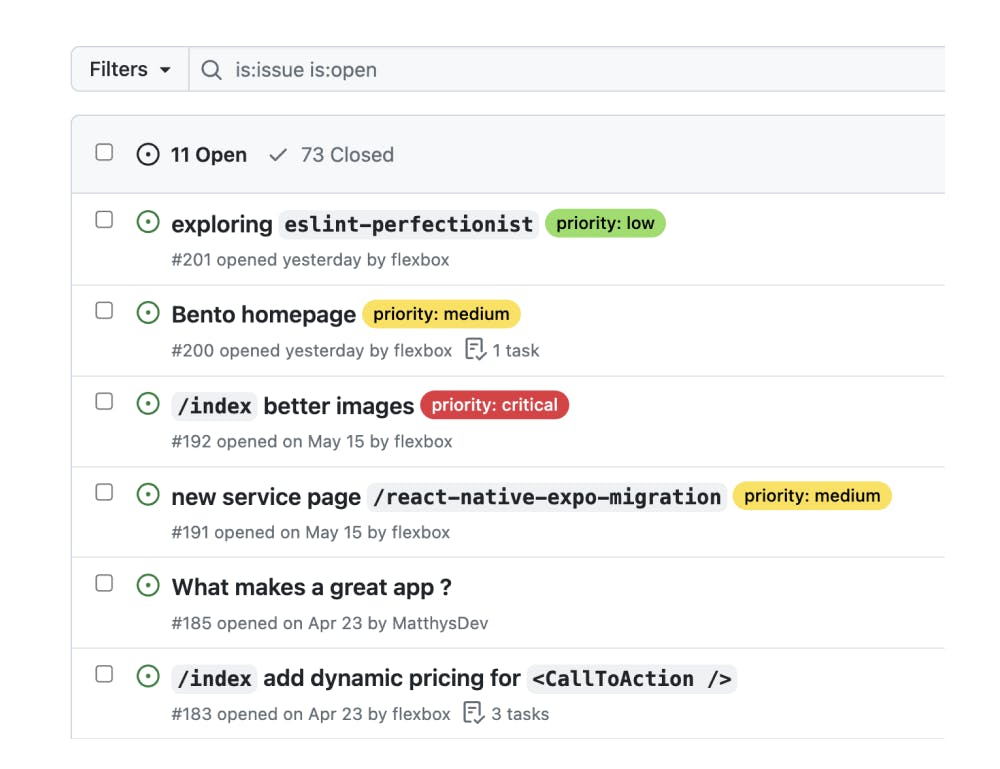The height and width of the screenshot is (769, 1000).
Task: Open the Filters dropdown
Action: 131,70
